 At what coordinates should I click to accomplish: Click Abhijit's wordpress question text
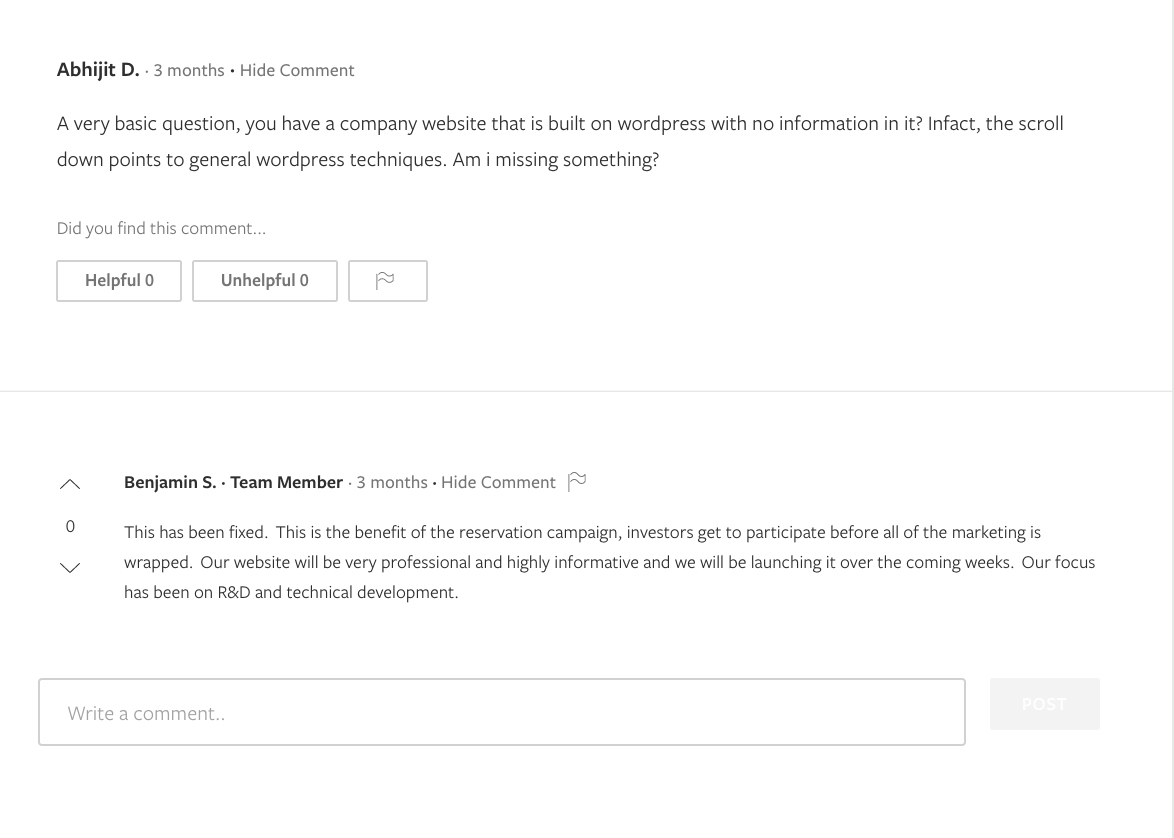point(560,141)
